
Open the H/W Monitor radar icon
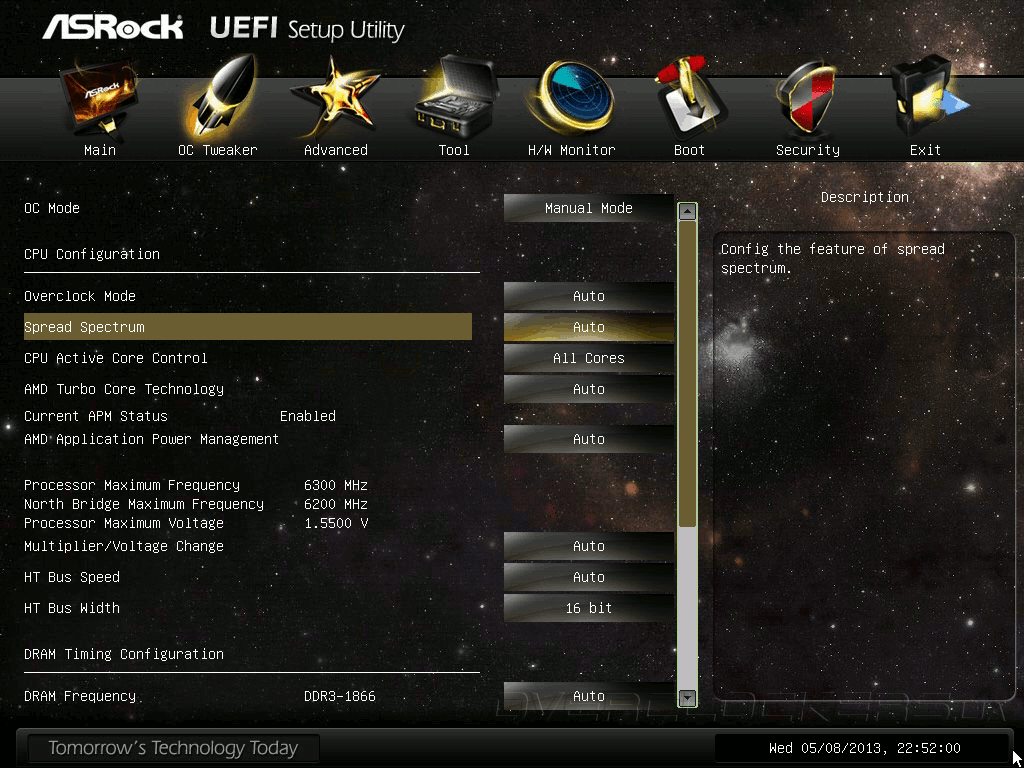pos(571,97)
